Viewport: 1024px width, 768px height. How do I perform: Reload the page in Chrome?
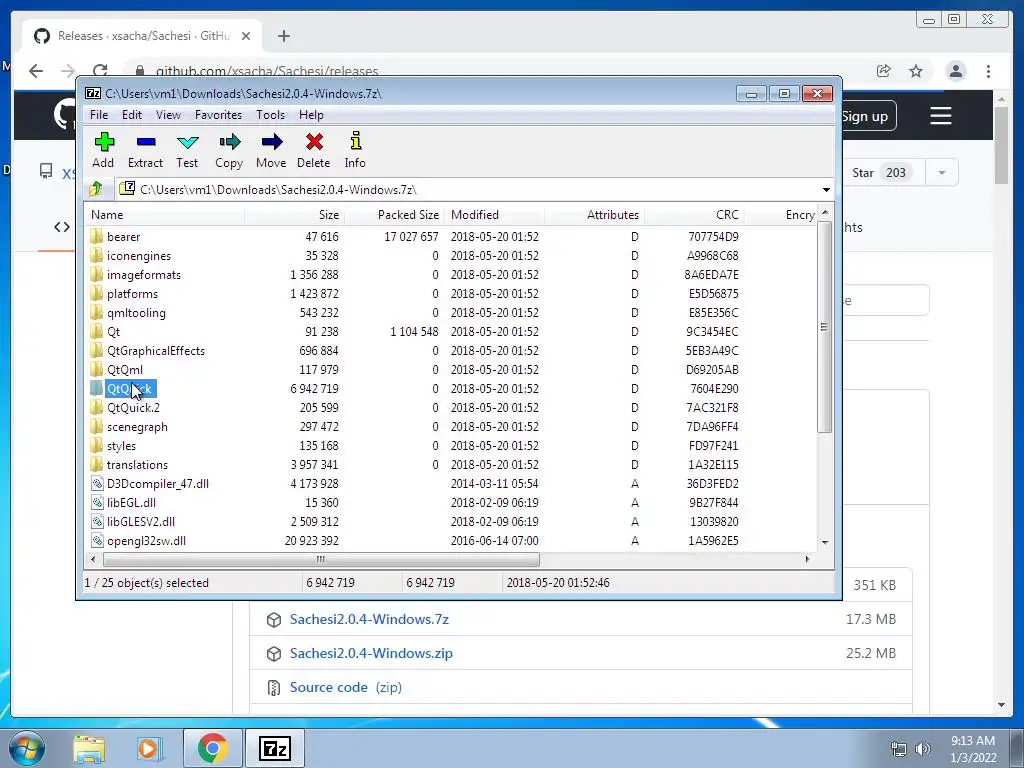coord(100,71)
